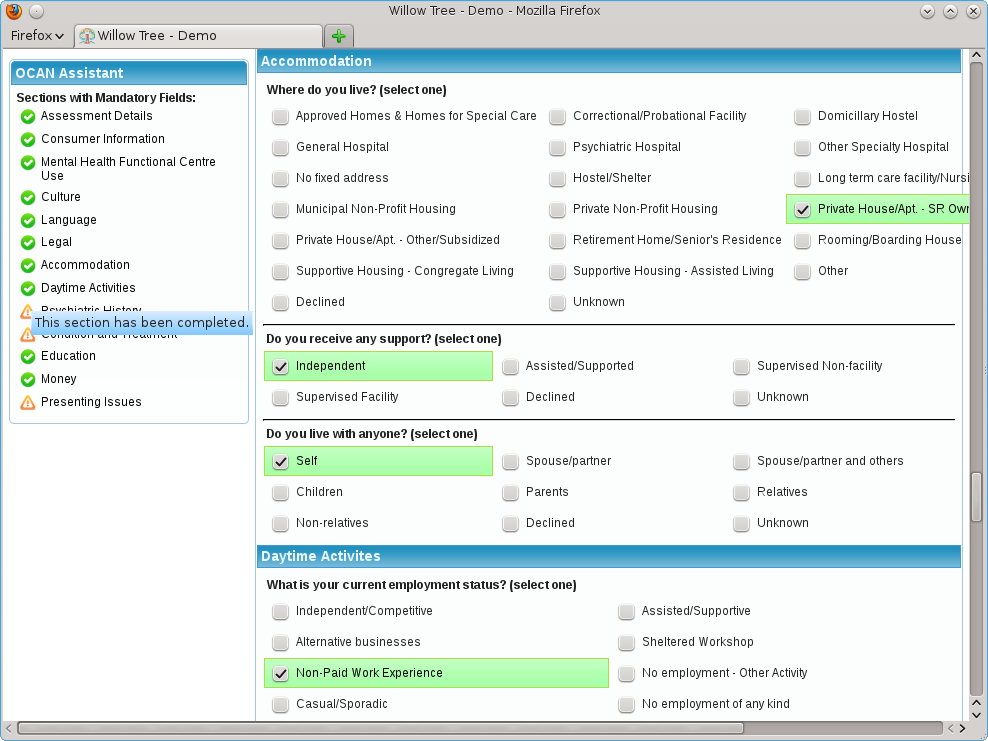Viewport: 988px width, 741px height.
Task: Select Casual/Sporadic employment checkbox
Action: tap(280, 704)
